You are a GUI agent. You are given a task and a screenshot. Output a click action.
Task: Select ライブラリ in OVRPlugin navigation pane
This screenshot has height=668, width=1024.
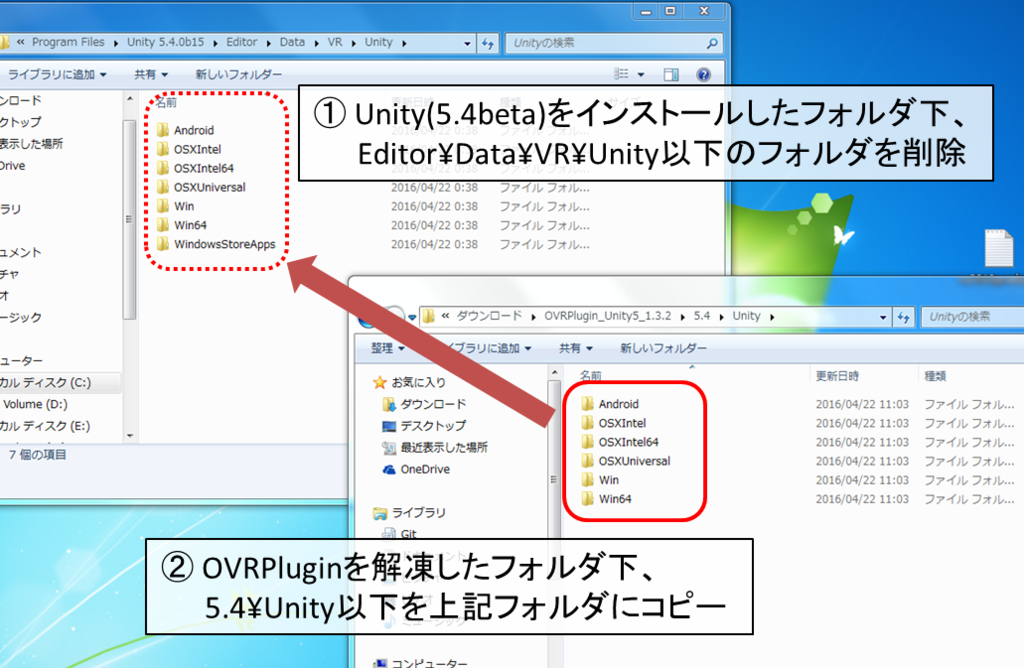(x=410, y=513)
